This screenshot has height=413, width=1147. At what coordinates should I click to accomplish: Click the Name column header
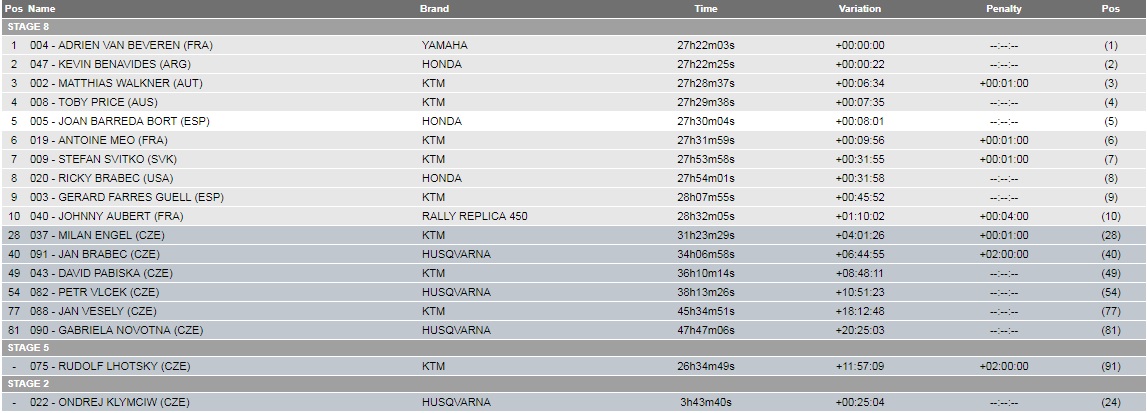pos(41,9)
